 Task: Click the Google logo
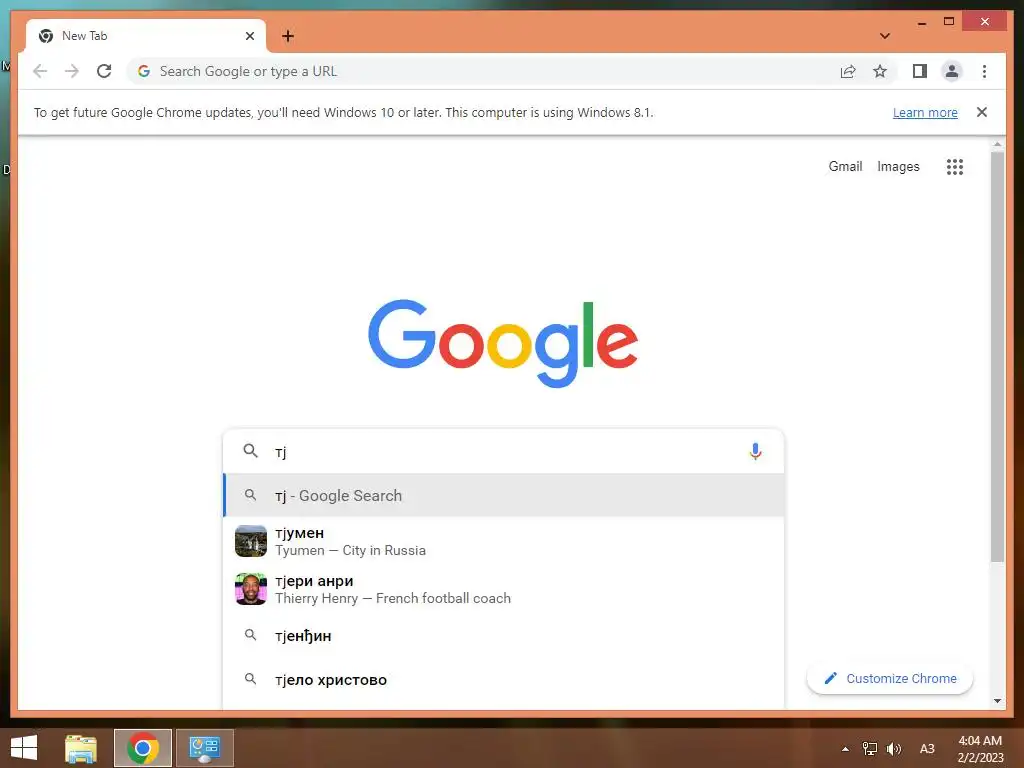pos(503,343)
